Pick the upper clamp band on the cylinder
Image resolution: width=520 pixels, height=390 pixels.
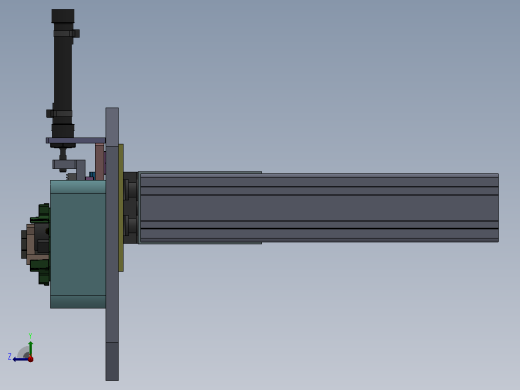66,33
